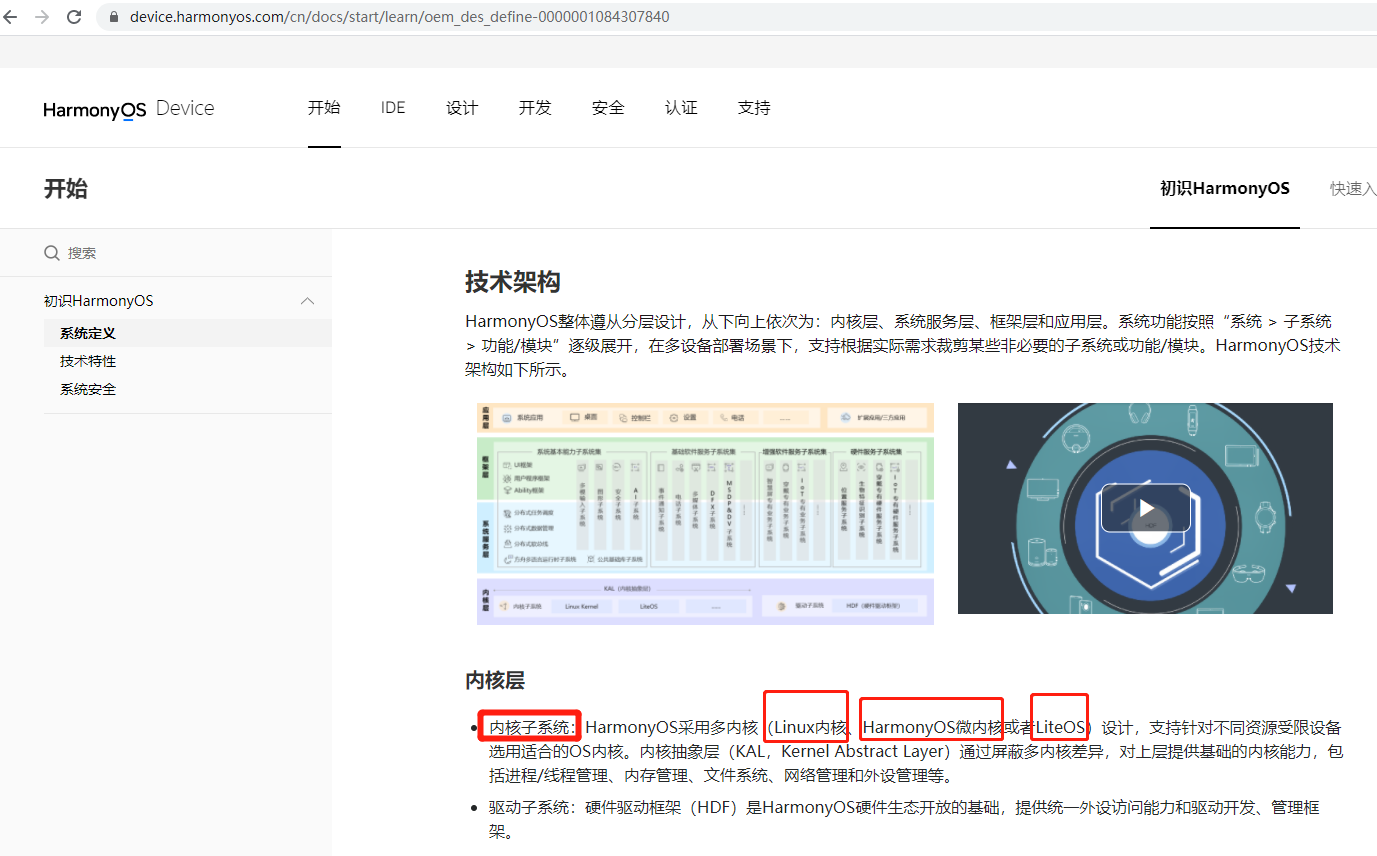Select the 安全 top navigation tab
The width and height of the screenshot is (1377, 856).
608,108
